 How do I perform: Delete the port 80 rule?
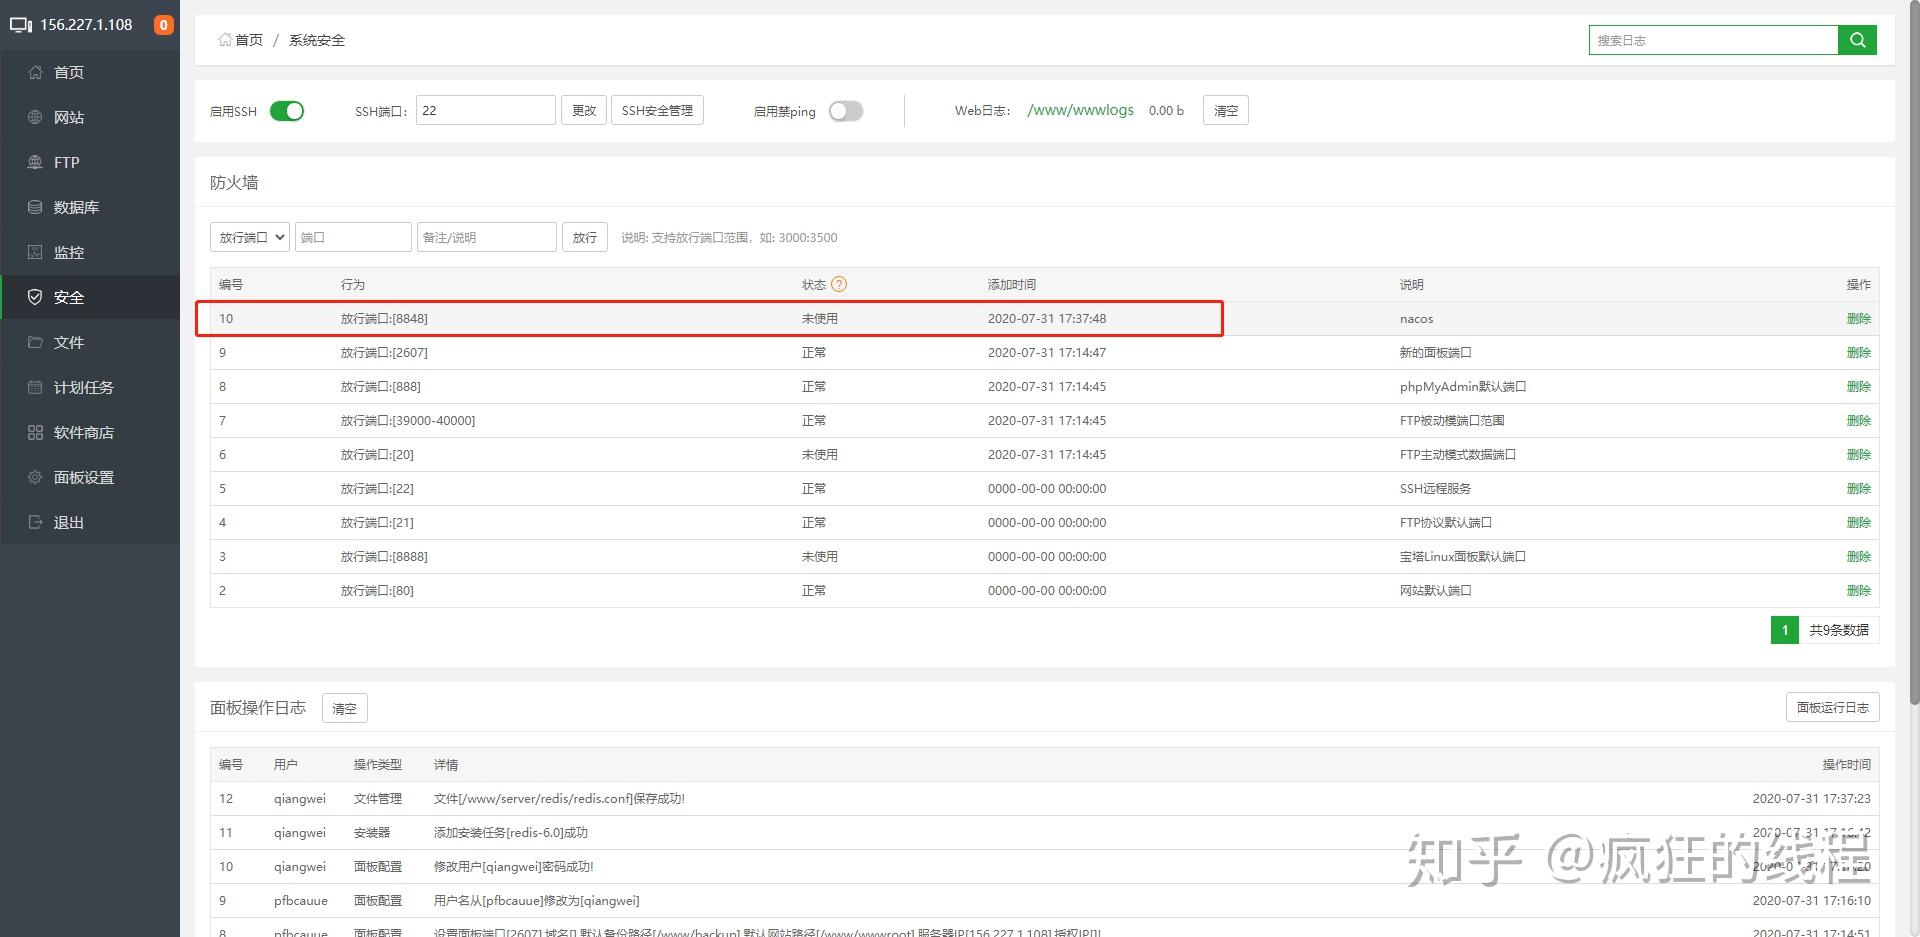click(1858, 590)
